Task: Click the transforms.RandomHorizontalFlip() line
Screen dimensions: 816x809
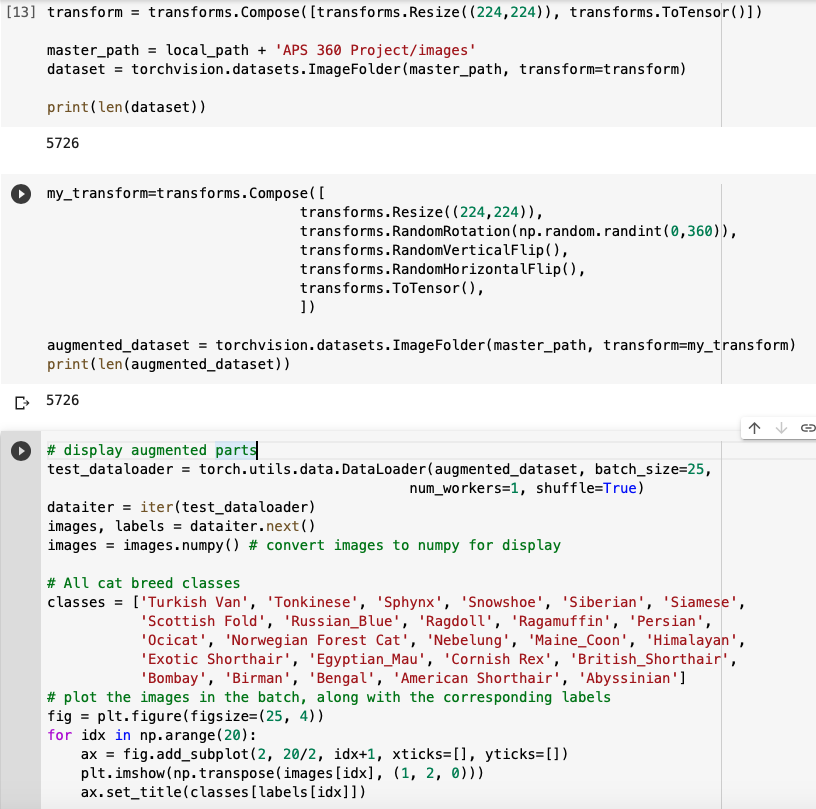Action: (442, 269)
